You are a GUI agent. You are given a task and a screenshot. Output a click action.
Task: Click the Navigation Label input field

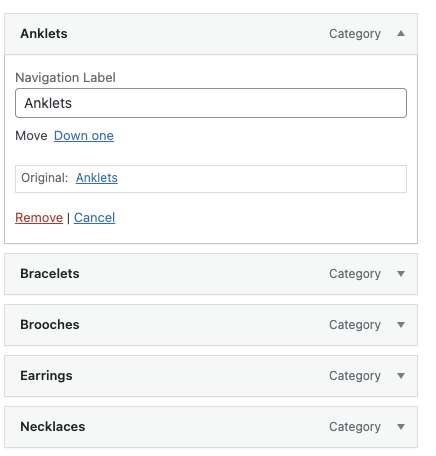(x=211, y=103)
